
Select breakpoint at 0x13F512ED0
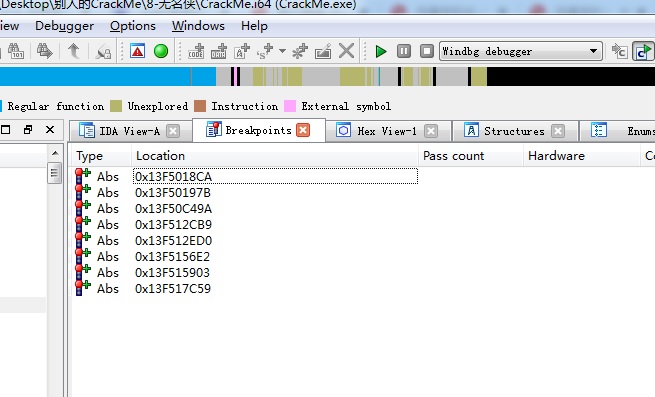[x=173, y=241]
